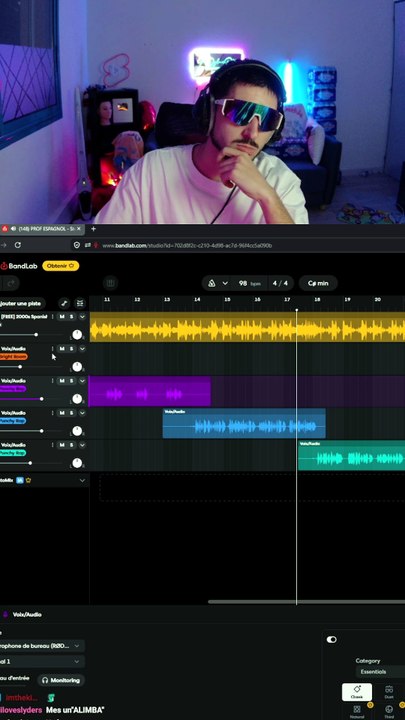Mute the 2000s Spanish track
Viewport: 405px width, 720px height.
[x=62, y=317]
